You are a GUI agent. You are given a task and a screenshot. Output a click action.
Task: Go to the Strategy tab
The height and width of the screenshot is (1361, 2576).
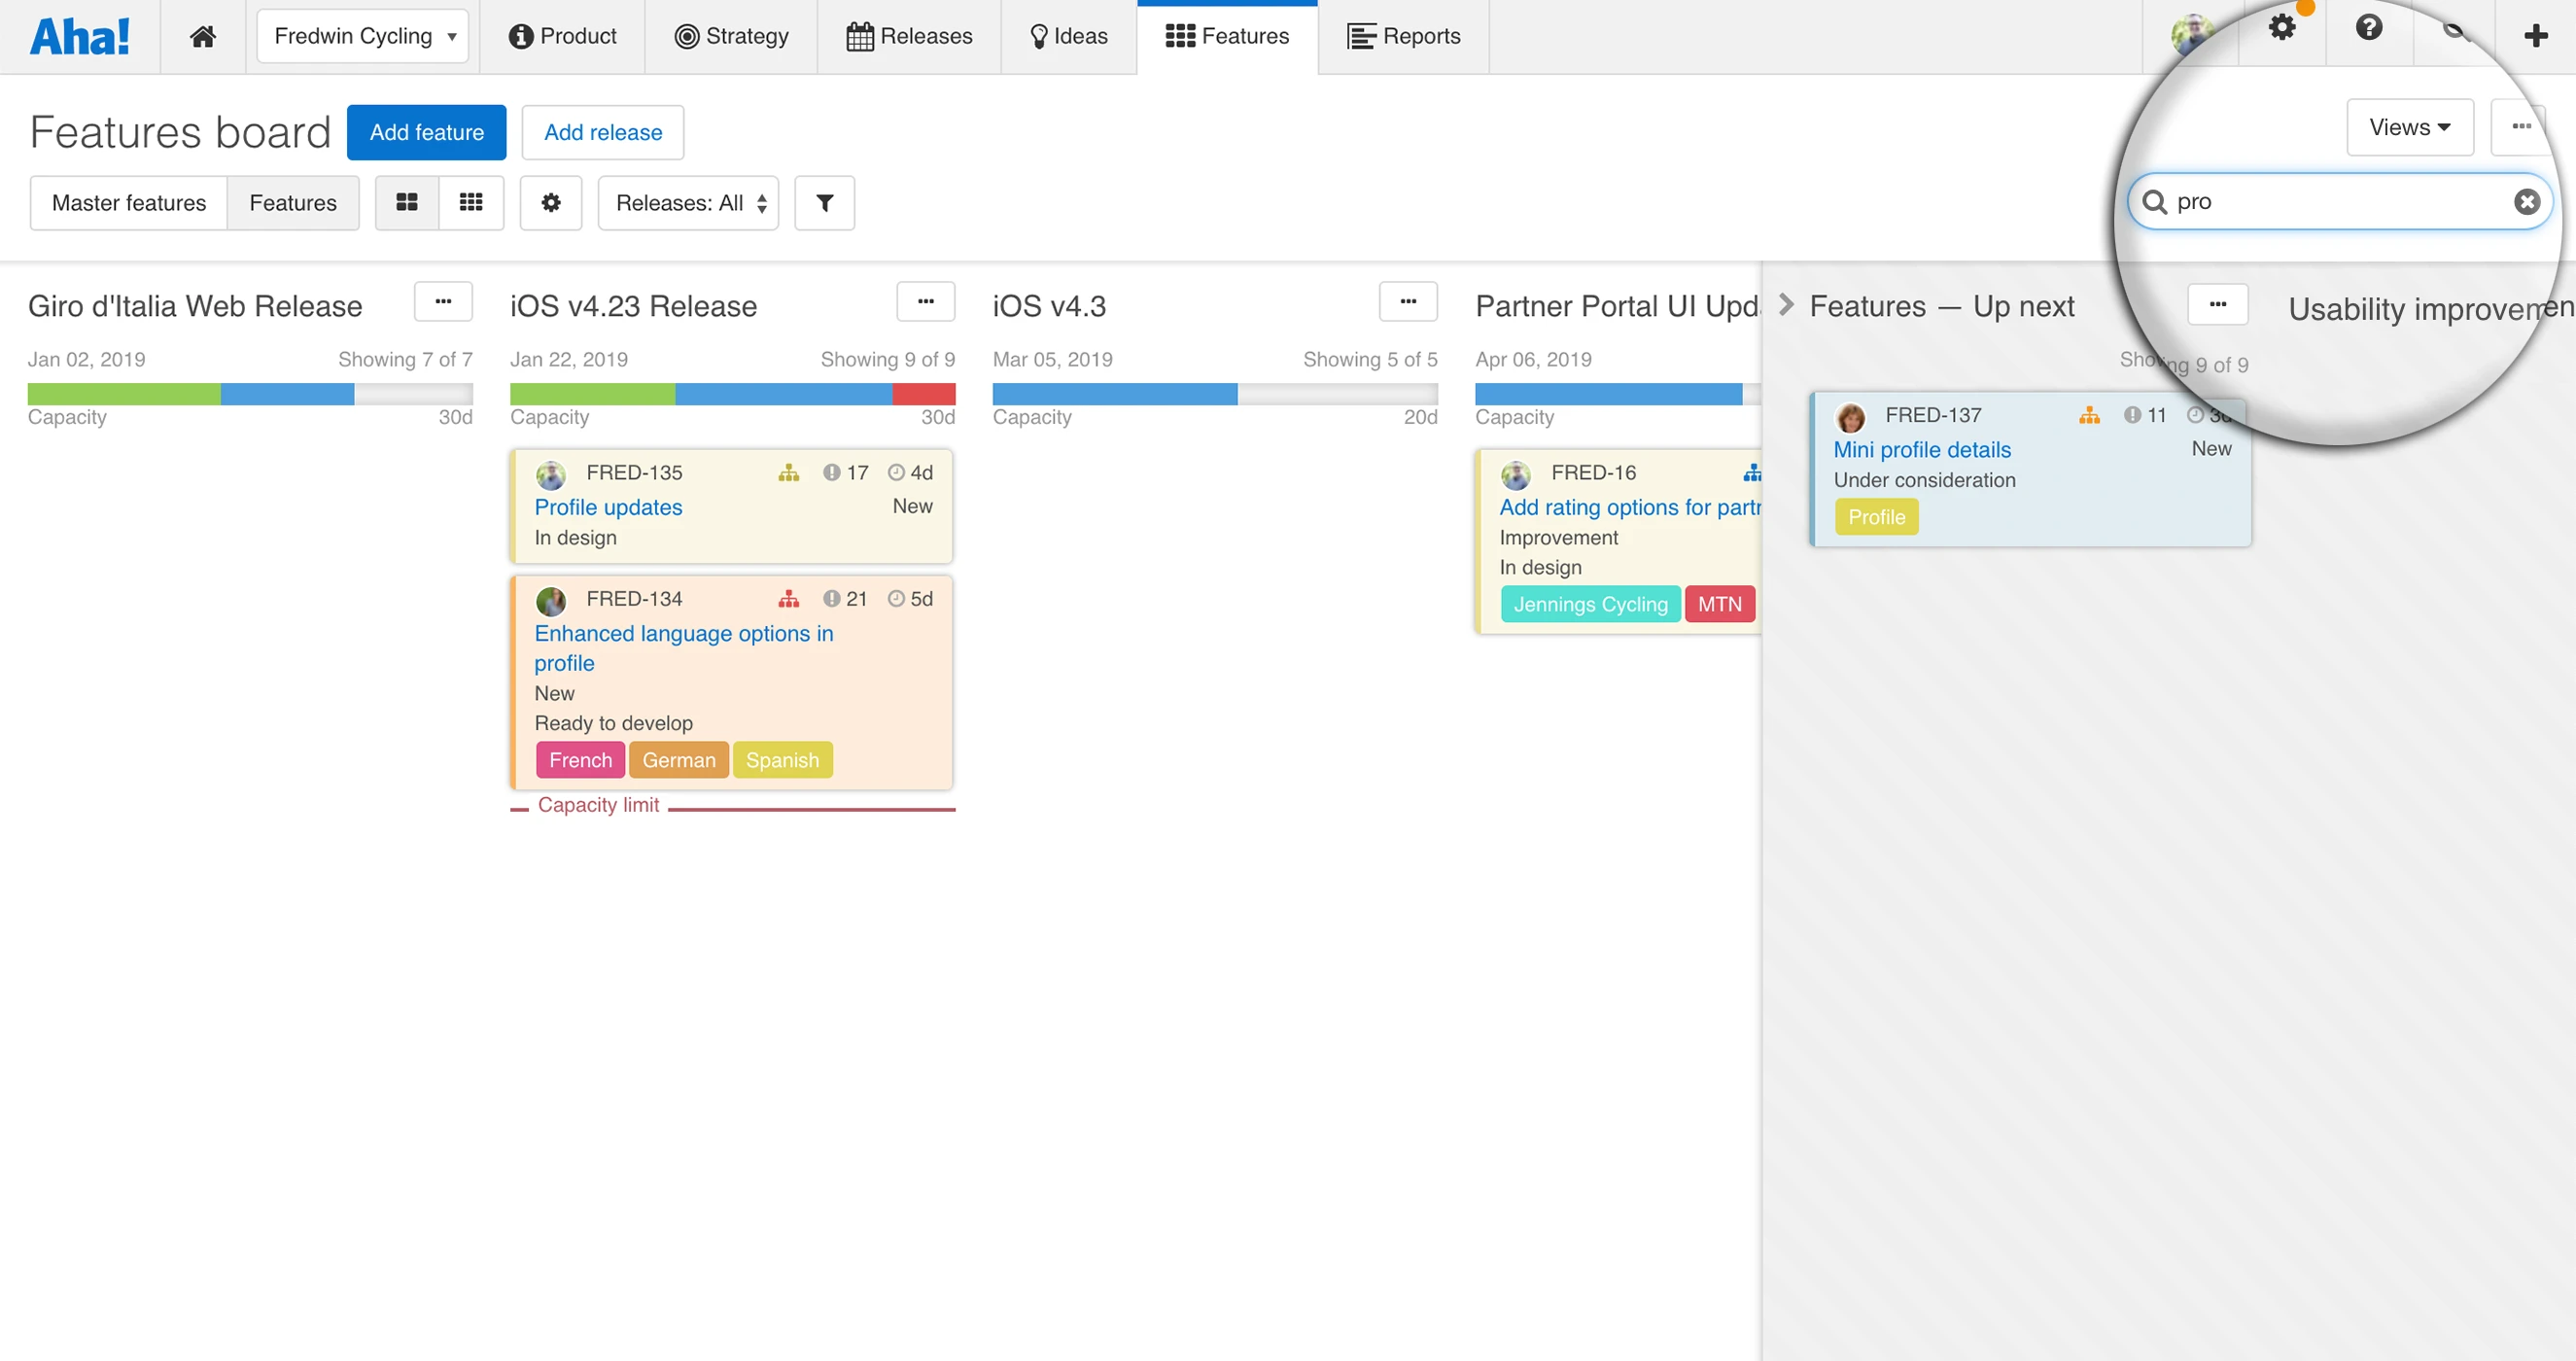(731, 36)
